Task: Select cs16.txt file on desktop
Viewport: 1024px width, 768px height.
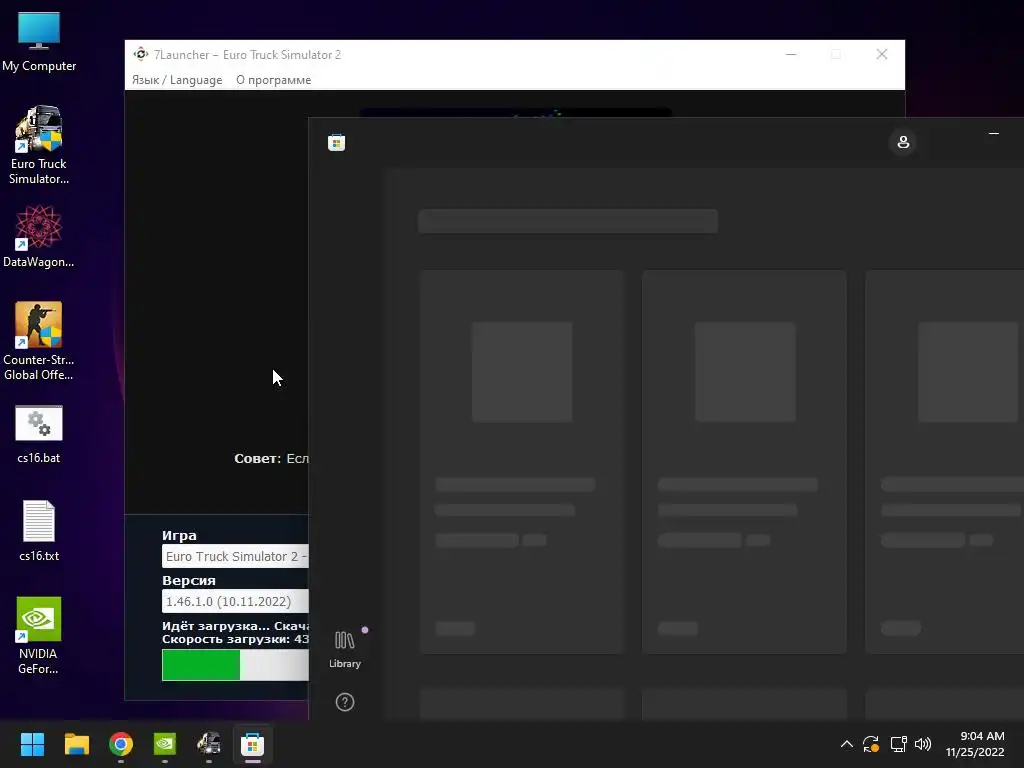Action: [x=39, y=531]
